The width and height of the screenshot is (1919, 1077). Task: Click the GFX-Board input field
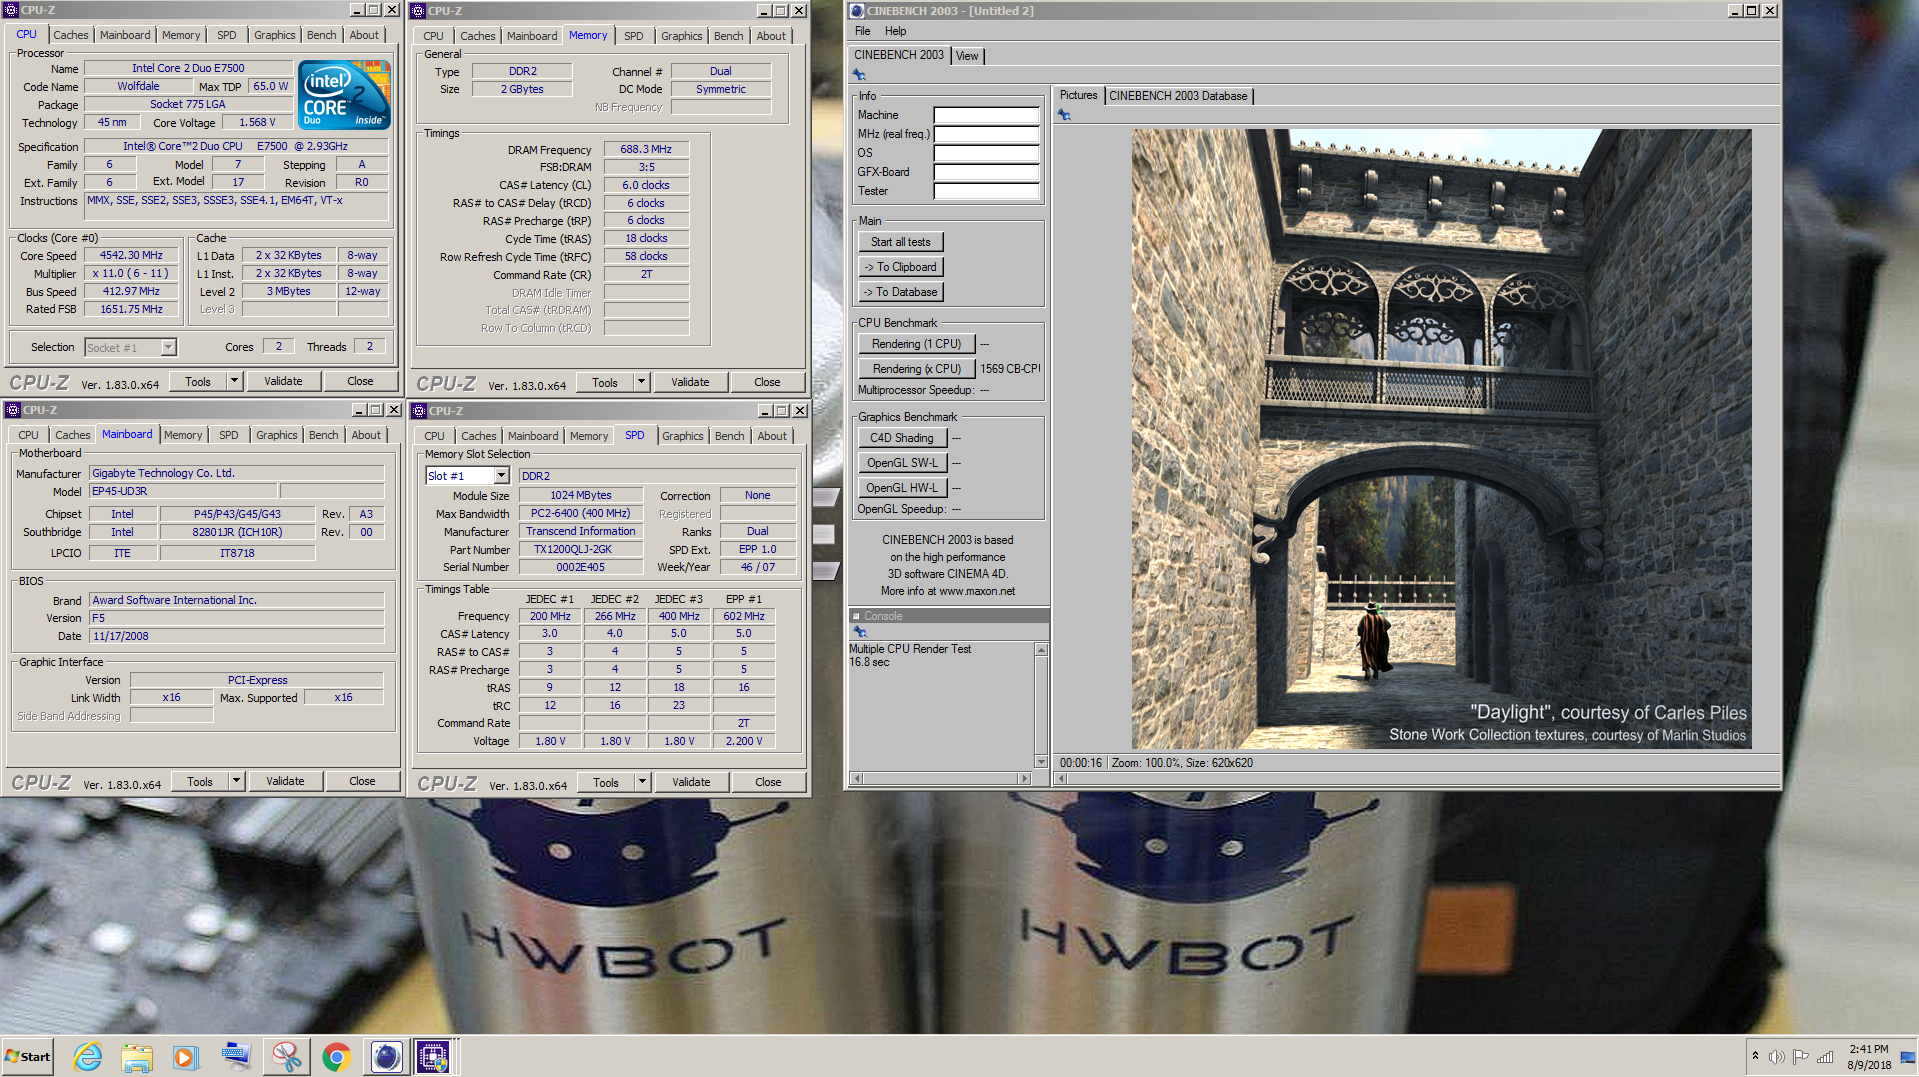tap(986, 172)
